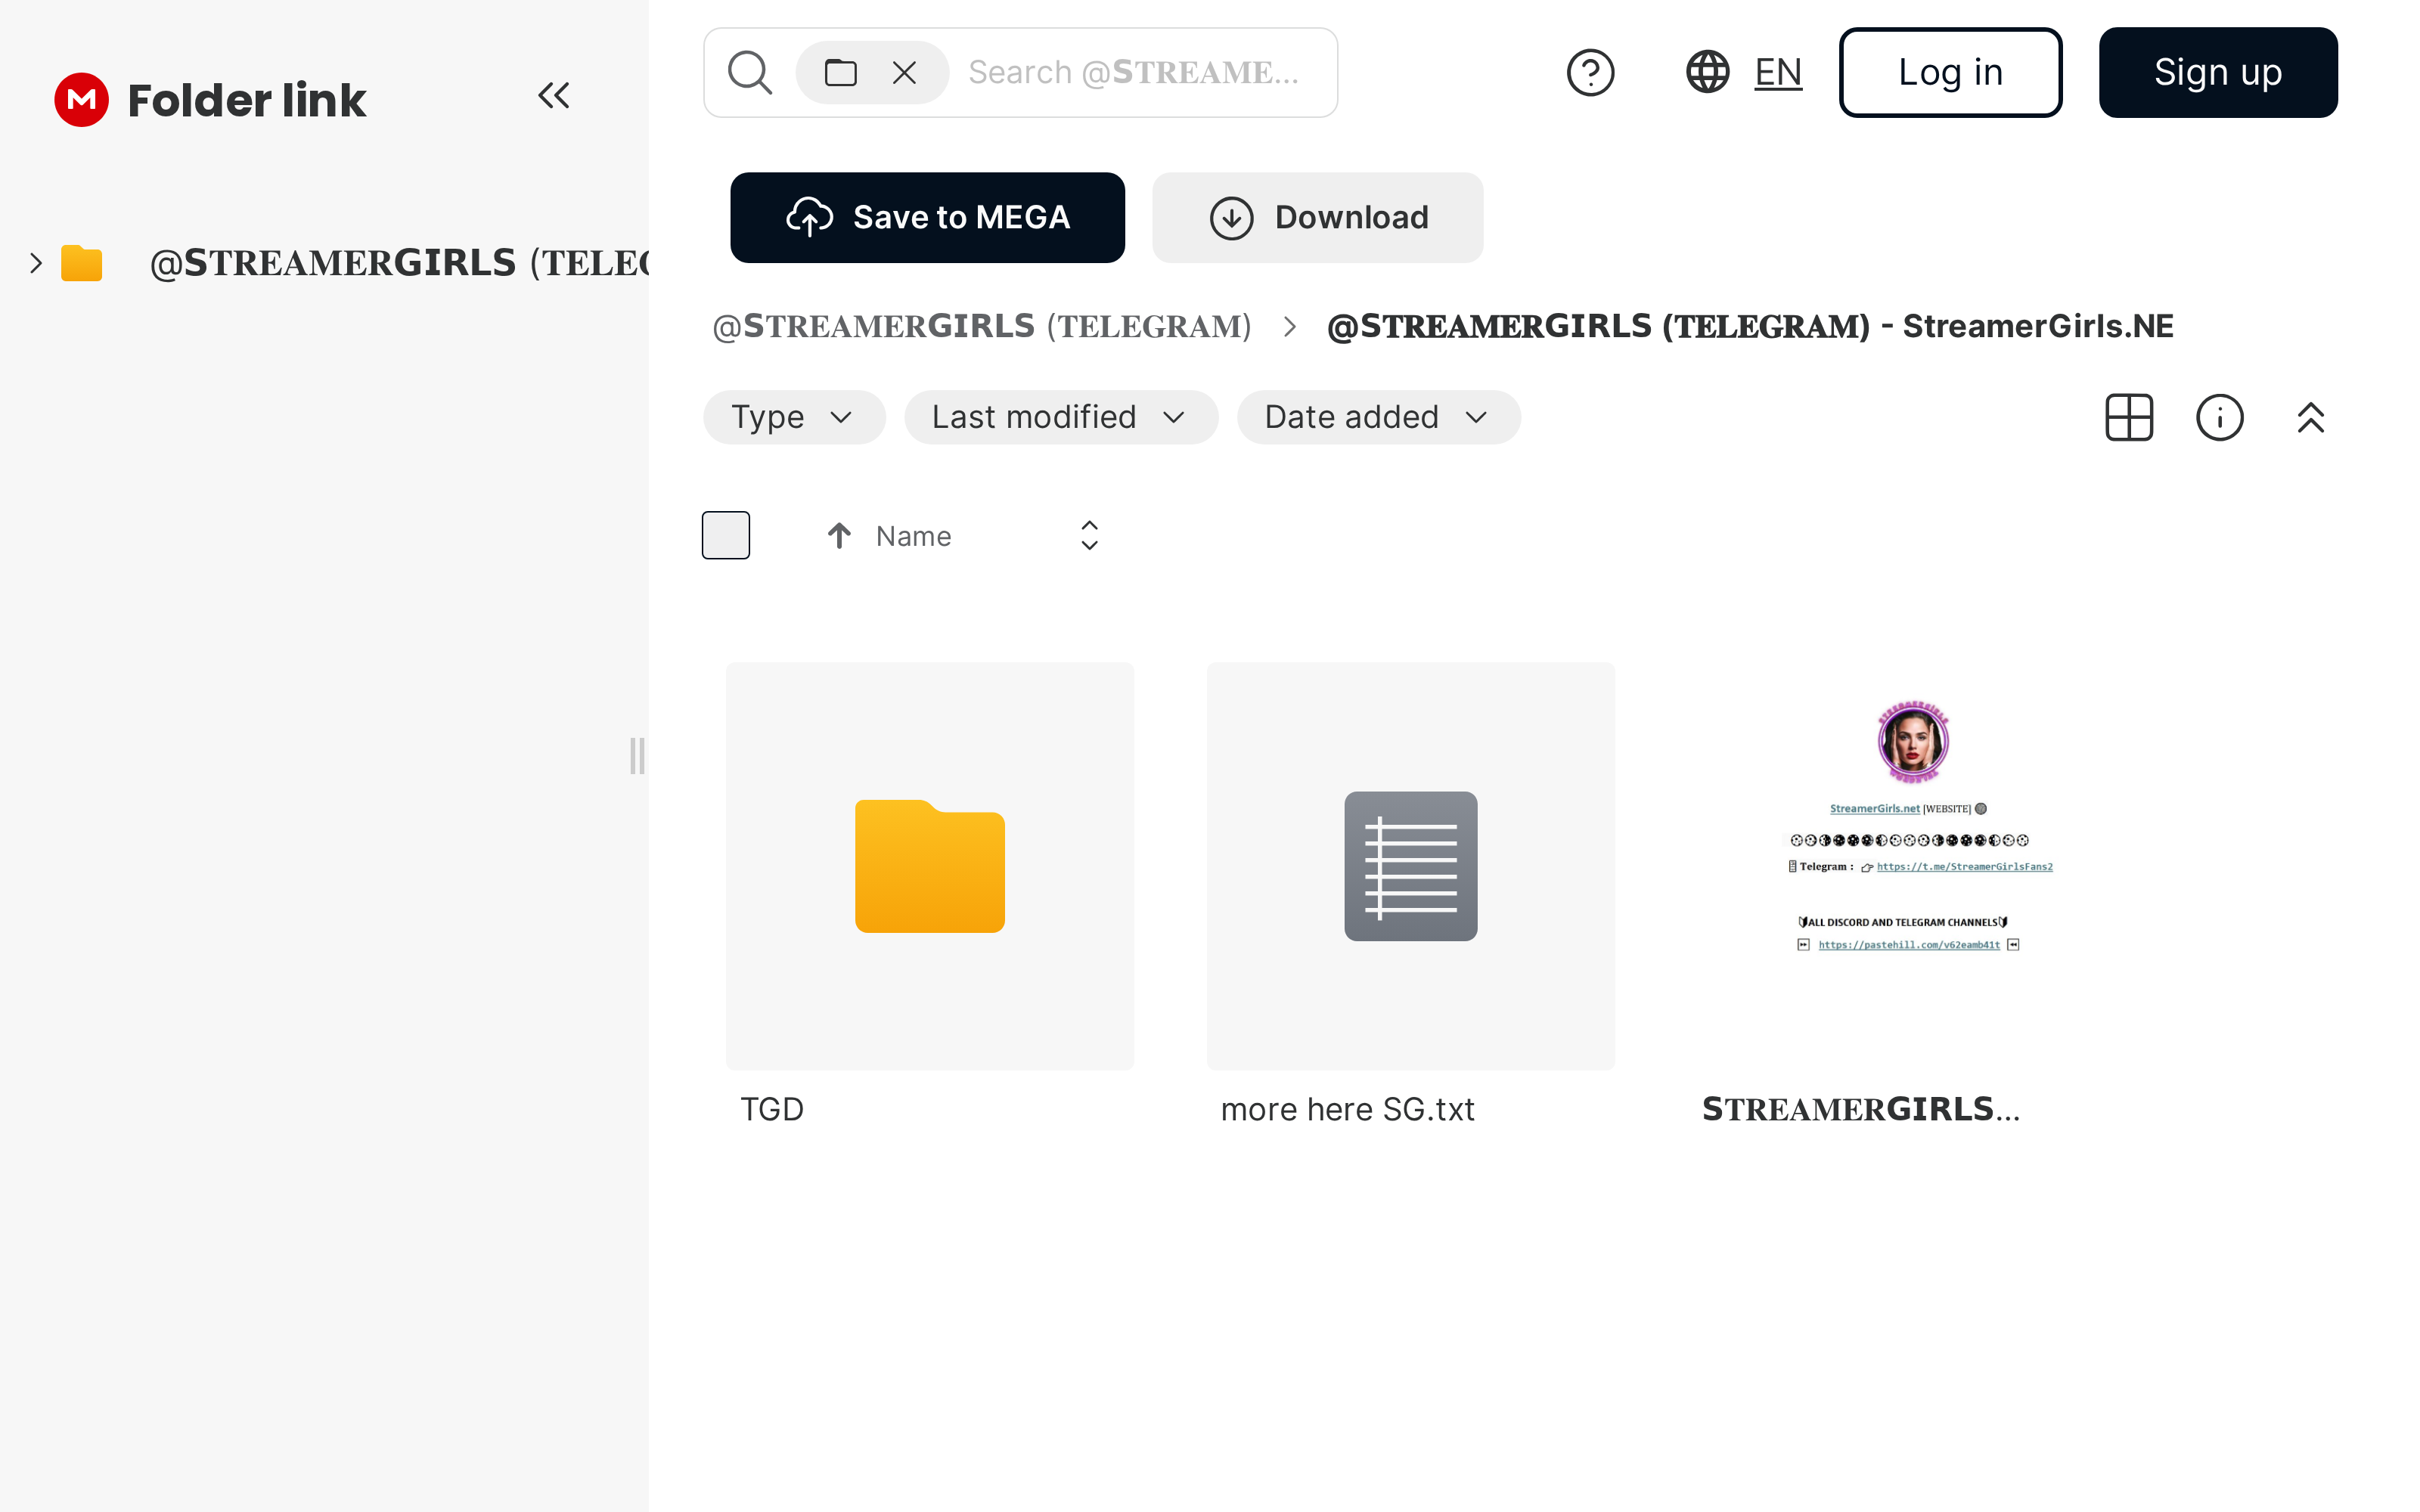Screen dimensions: 2420x1512
Task: Click the cloud upload icon on Save to MEGA
Action: pyautogui.click(x=809, y=217)
